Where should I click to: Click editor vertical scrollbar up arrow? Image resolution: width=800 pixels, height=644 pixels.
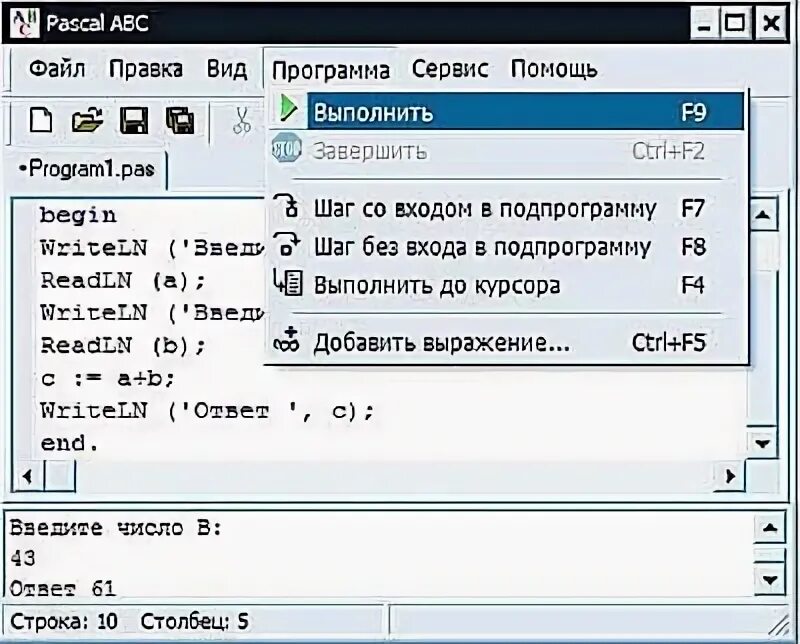tap(762, 215)
